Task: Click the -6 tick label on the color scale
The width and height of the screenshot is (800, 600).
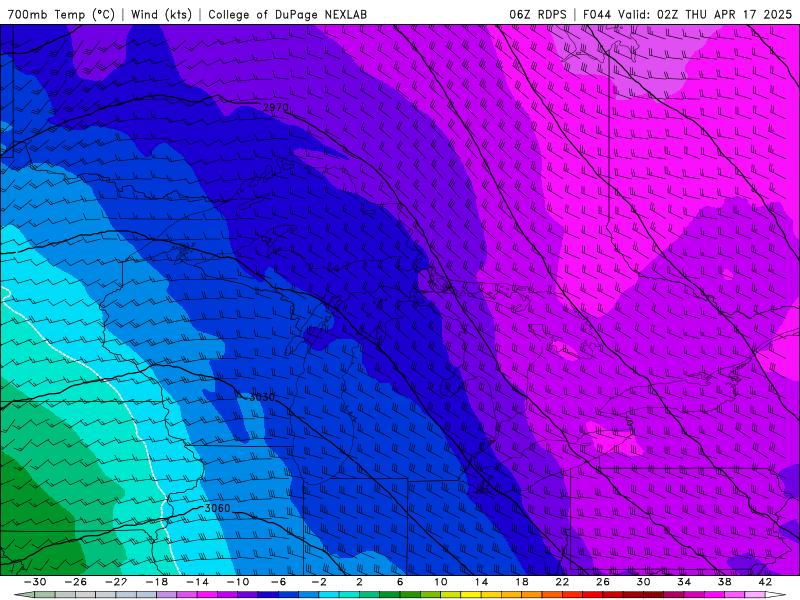Action: tap(278, 582)
